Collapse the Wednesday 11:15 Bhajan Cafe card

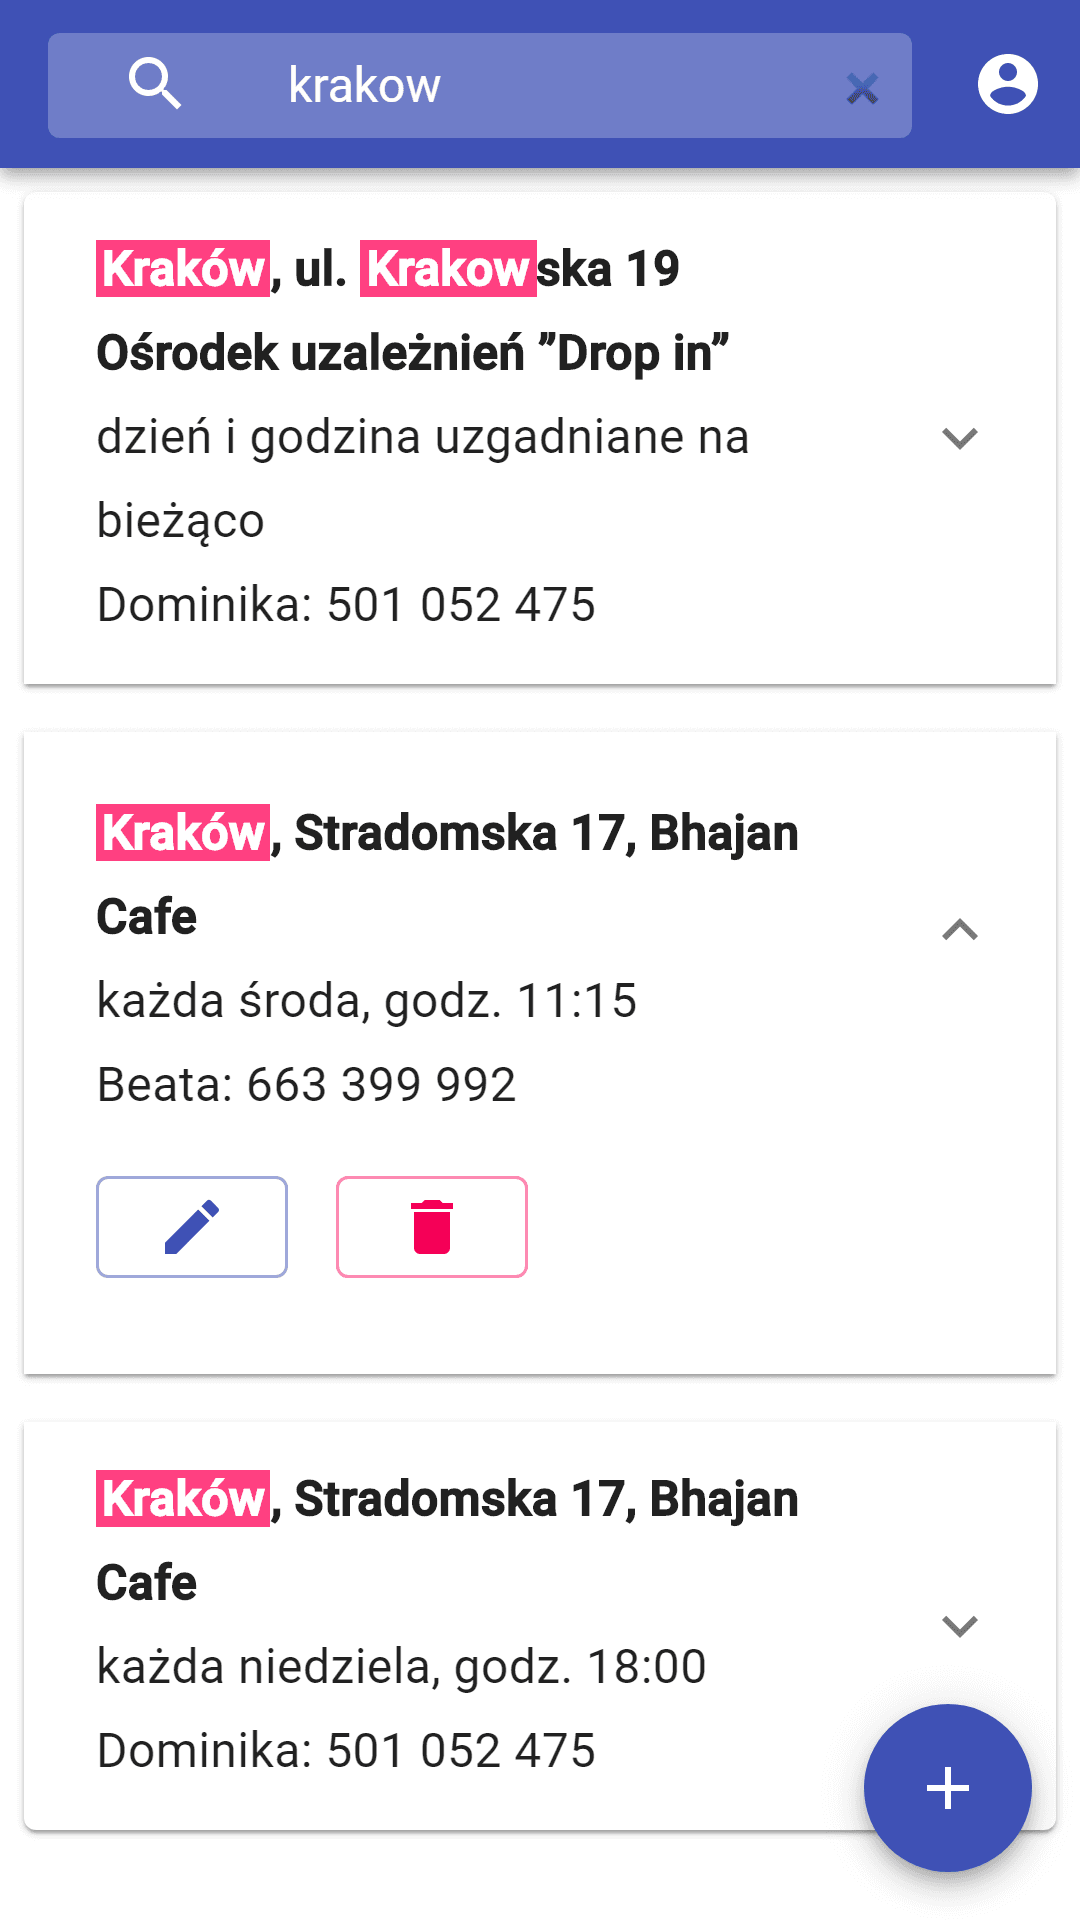tap(959, 930)
